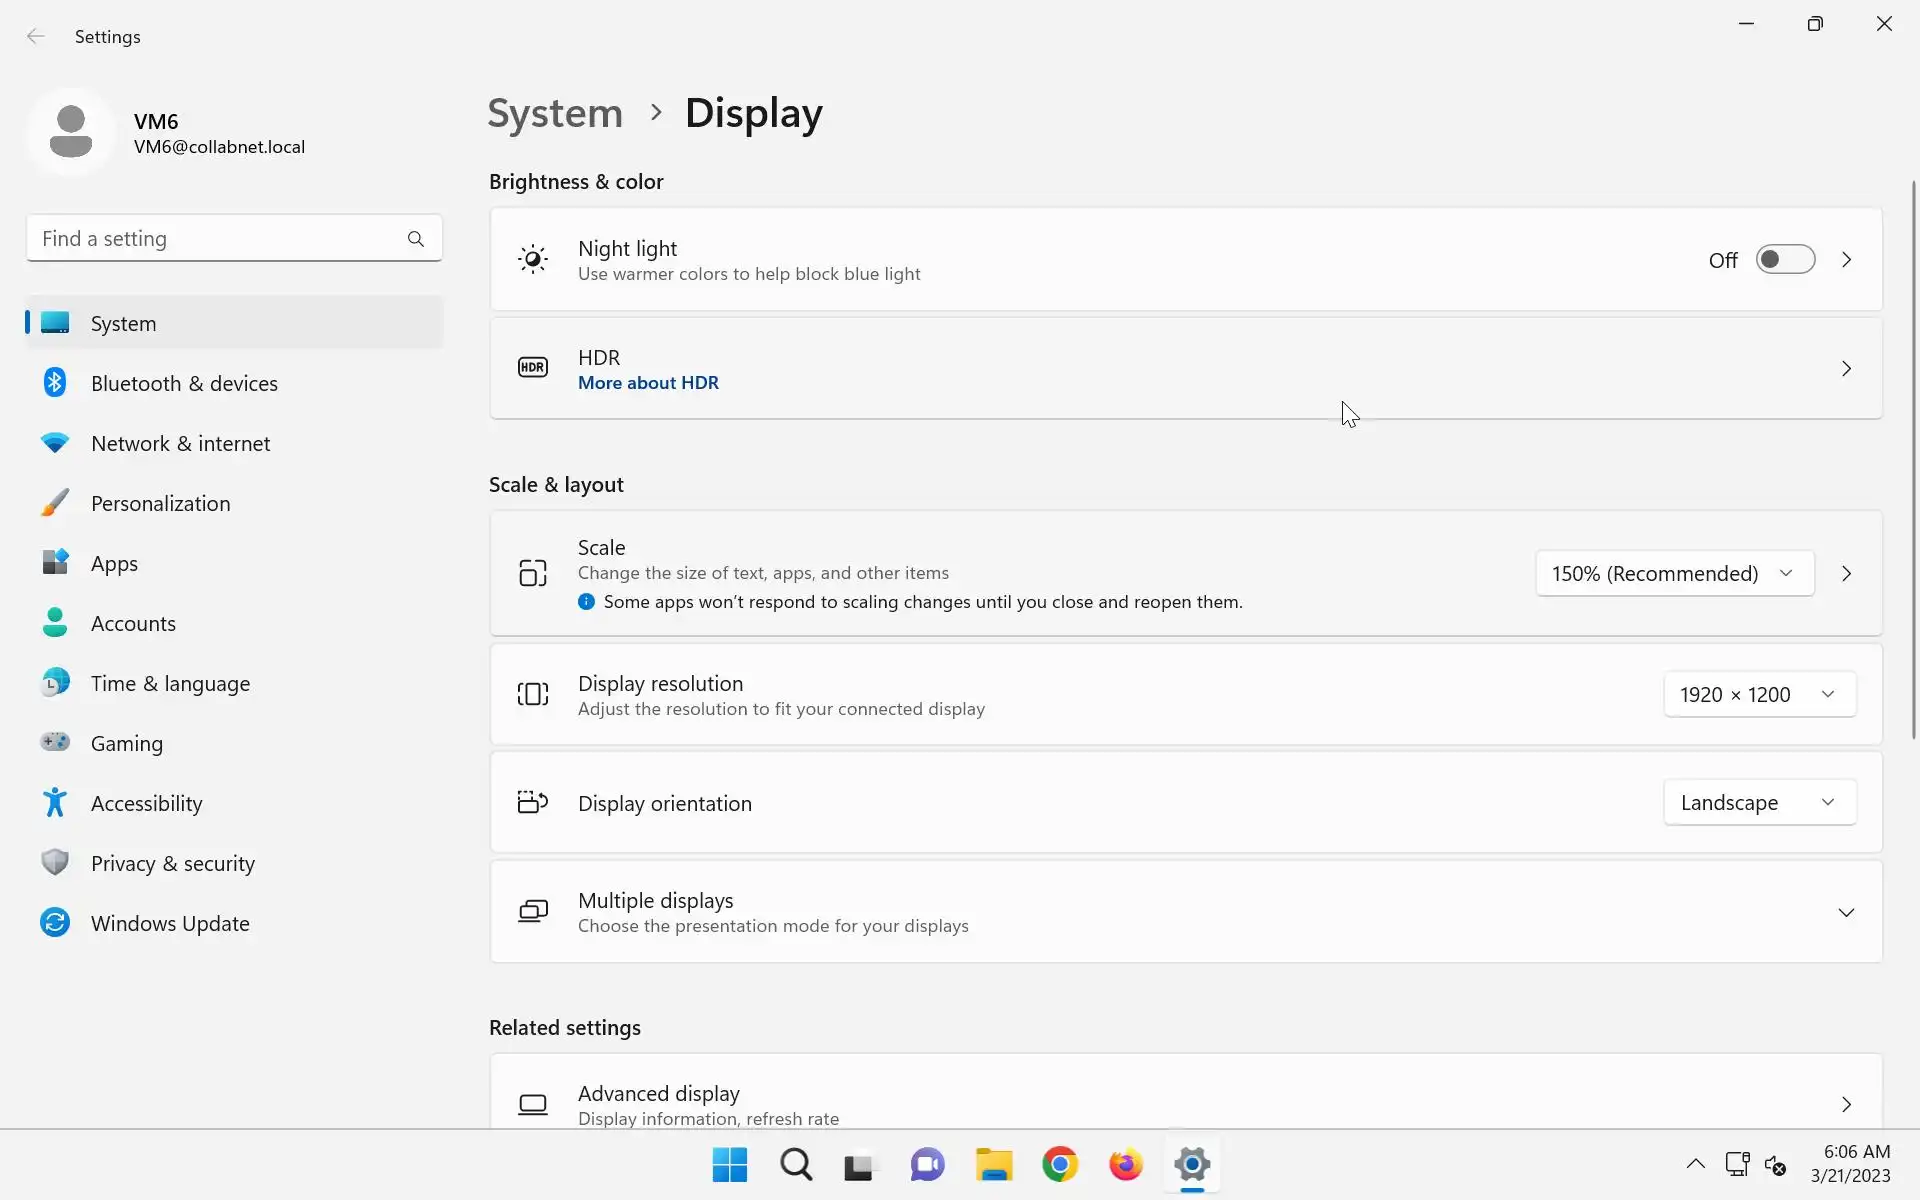Click the search magnifier in Find a setting
The width and height of the screenshot is (1920, 1200).
pyautogui.click(x=416, y=239)
